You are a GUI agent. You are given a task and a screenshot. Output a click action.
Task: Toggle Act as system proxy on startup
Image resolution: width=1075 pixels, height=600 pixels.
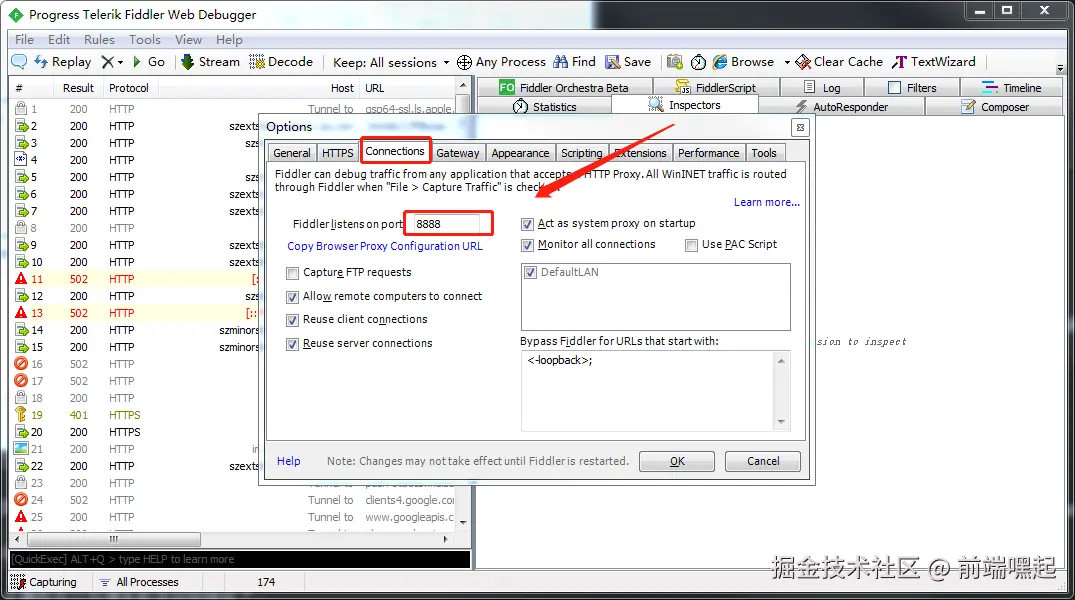[x=527, y=224]
